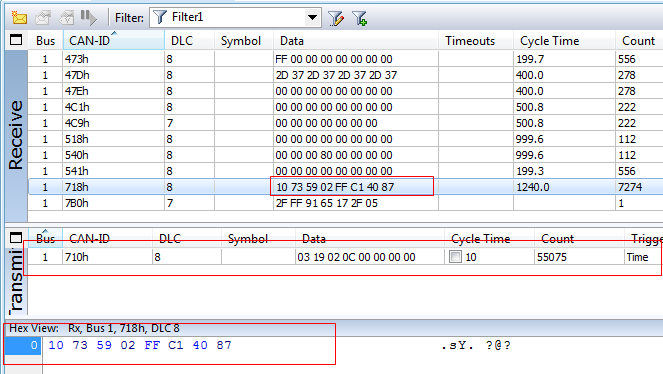Click the Filter1 combo box field

pos(235,18)
